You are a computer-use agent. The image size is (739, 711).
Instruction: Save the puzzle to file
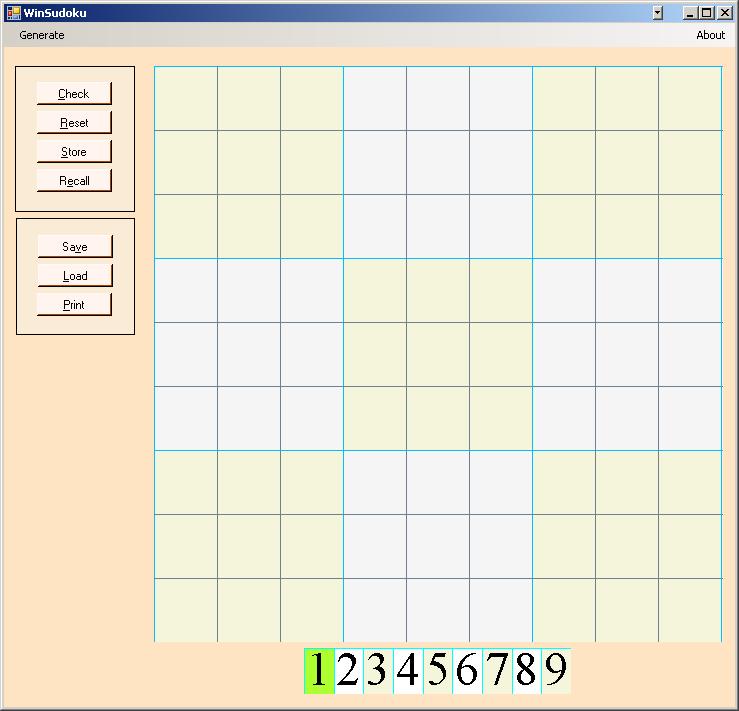[75, 247]
